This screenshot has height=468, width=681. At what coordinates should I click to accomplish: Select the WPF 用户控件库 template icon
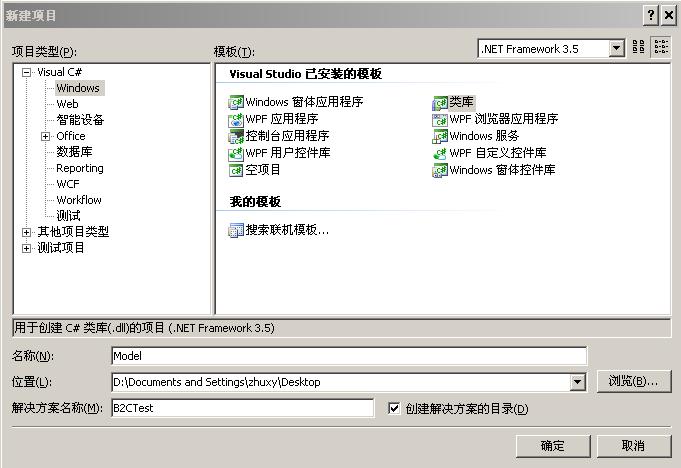(x=236, y=153)
